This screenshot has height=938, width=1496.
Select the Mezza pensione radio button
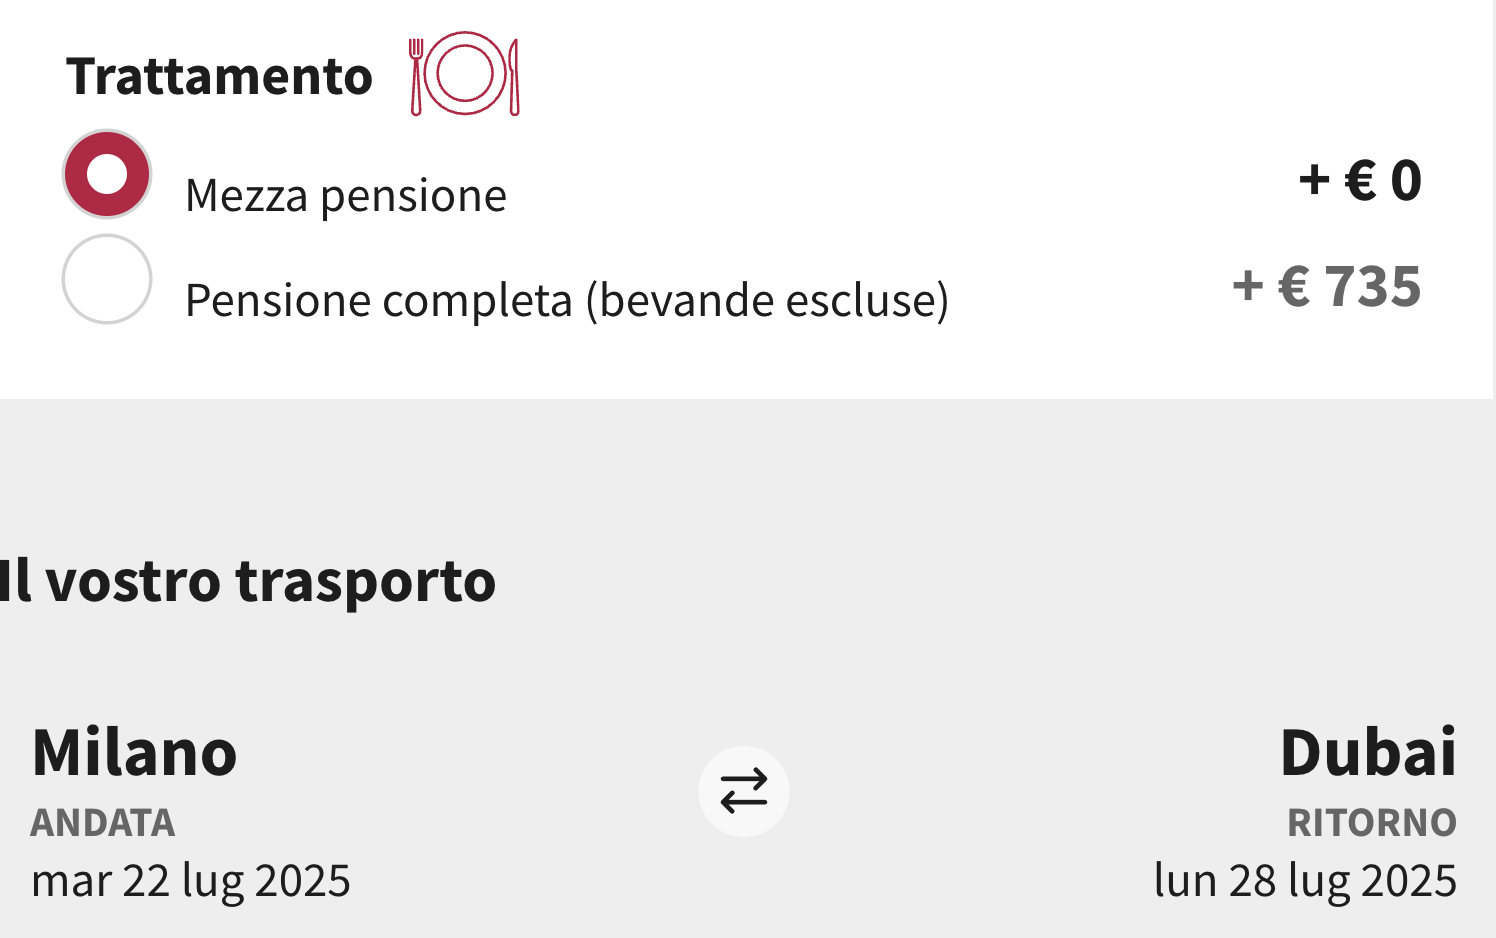point(107,174)
